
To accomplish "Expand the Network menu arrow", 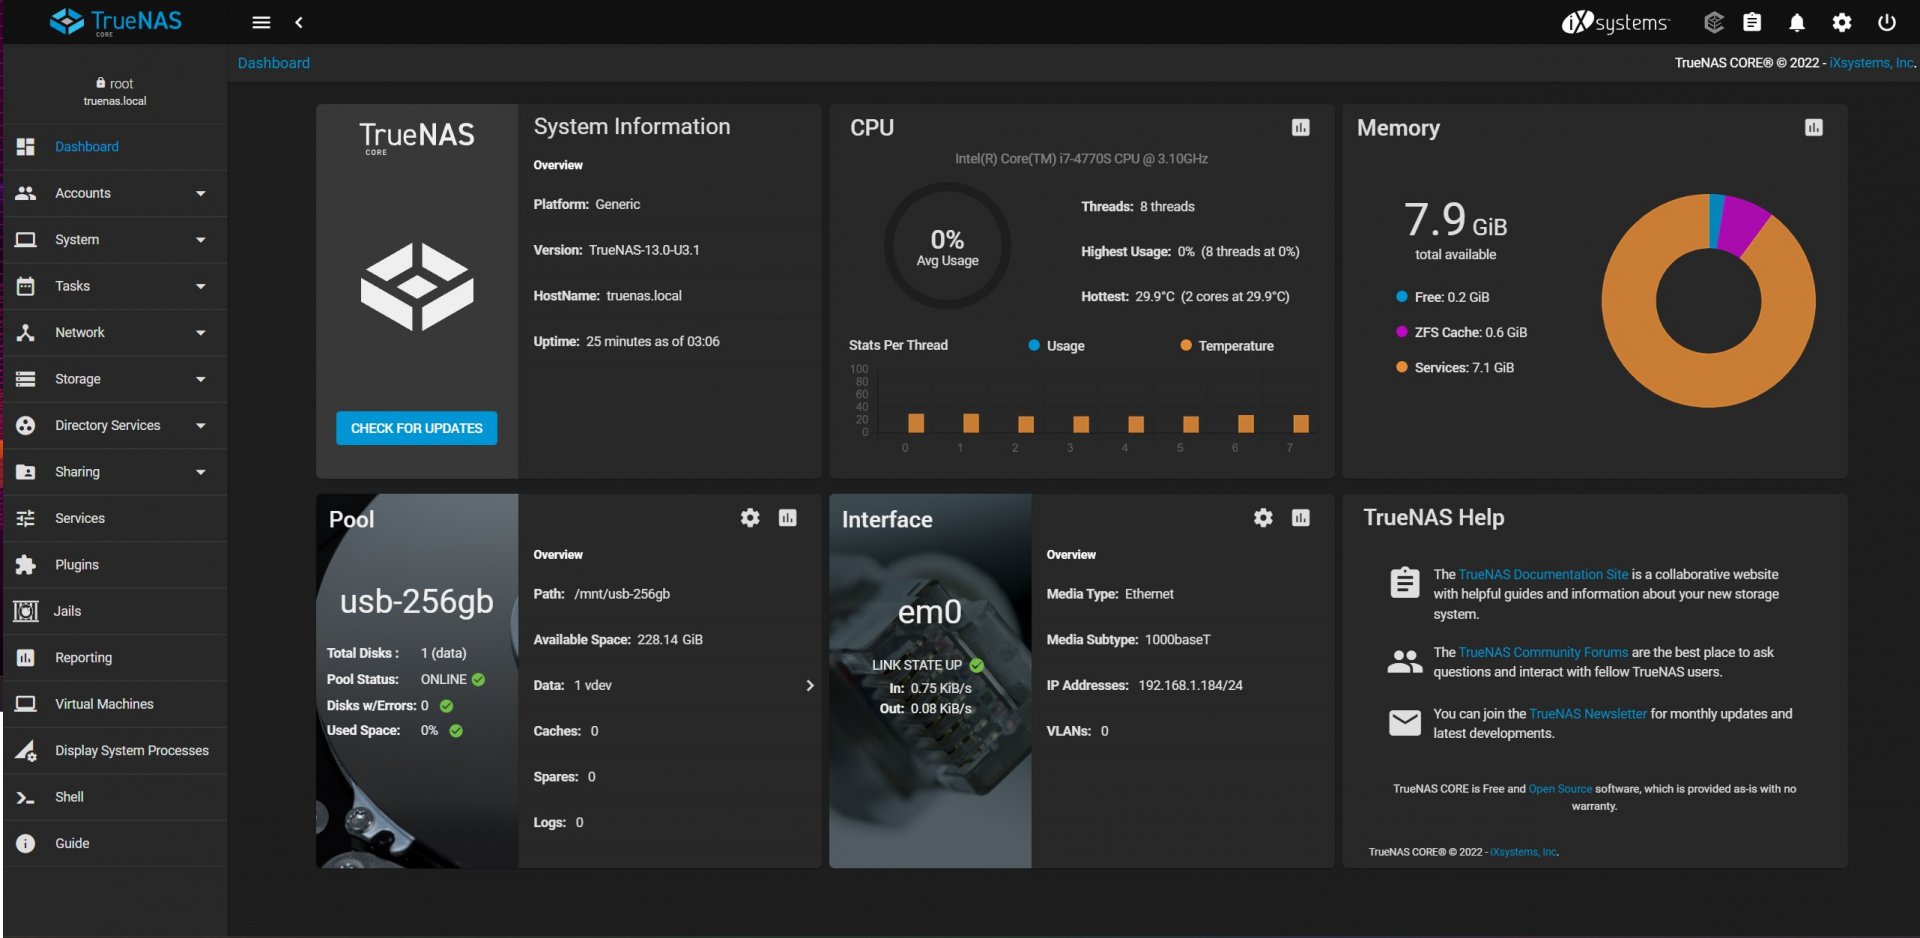I will [x=200, y=332].
